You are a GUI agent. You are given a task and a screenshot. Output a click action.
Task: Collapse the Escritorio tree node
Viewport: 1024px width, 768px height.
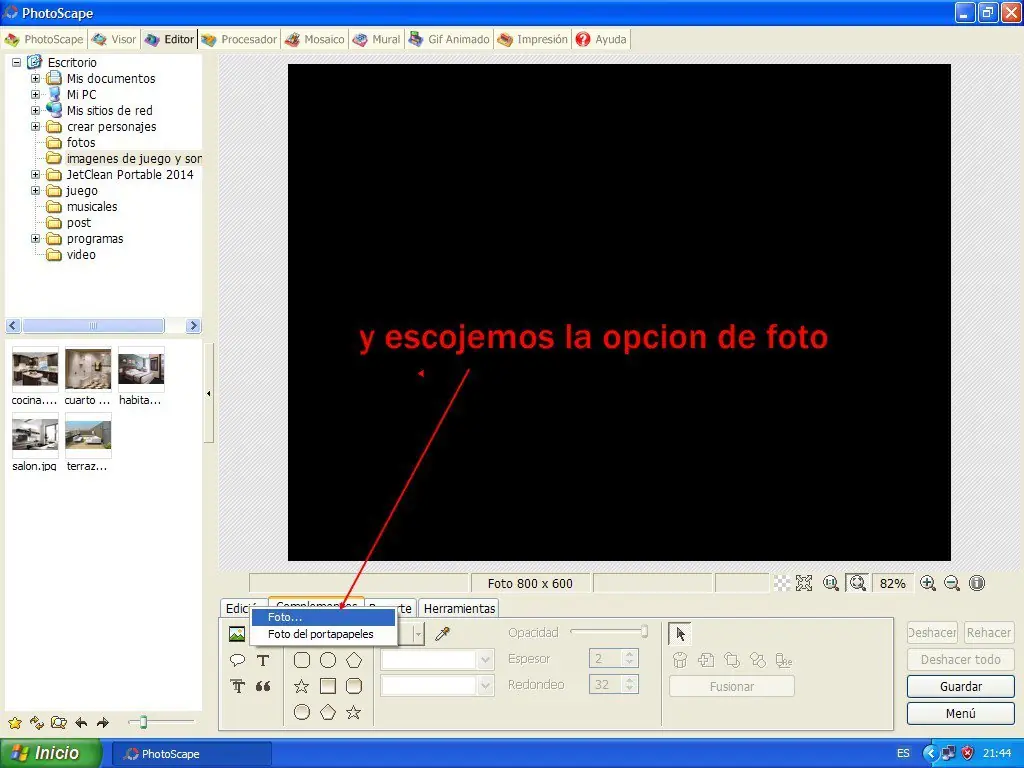click(x=16, y=63)
